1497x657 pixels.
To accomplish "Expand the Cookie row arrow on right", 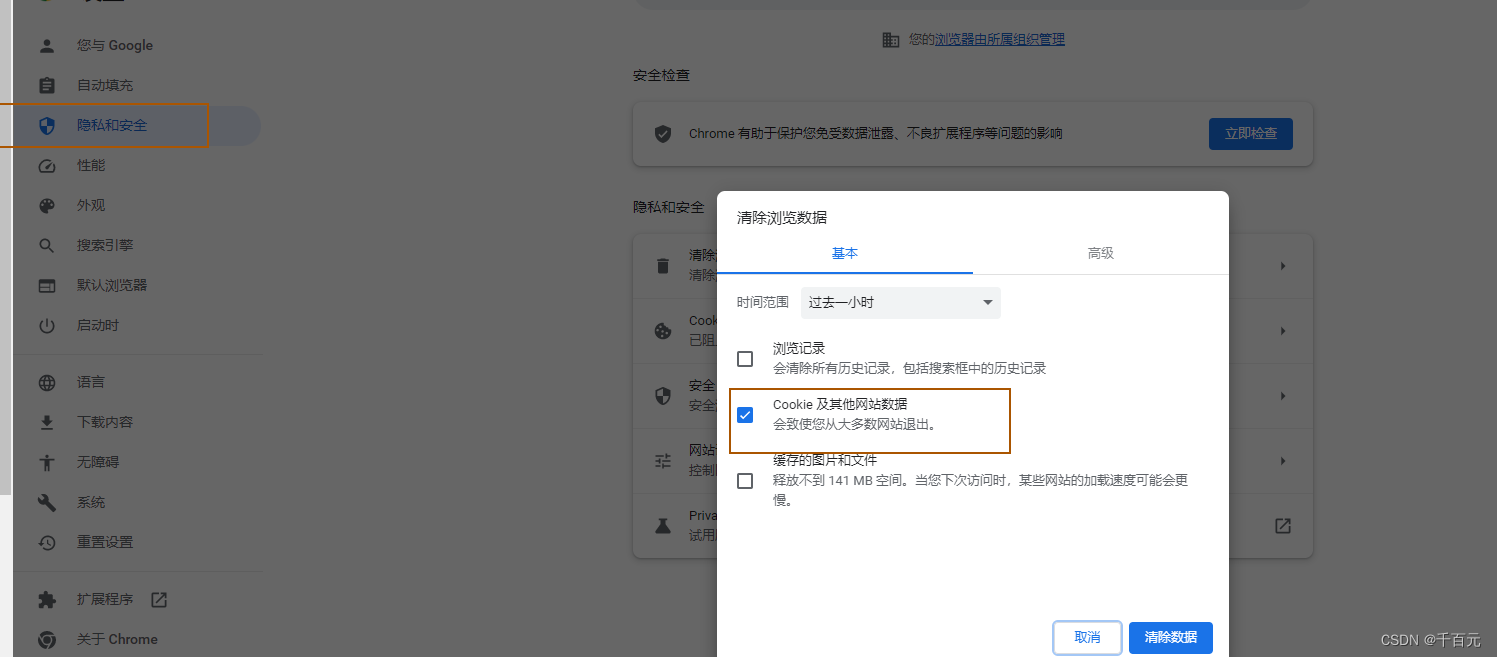I will (x=1282, y=331).
